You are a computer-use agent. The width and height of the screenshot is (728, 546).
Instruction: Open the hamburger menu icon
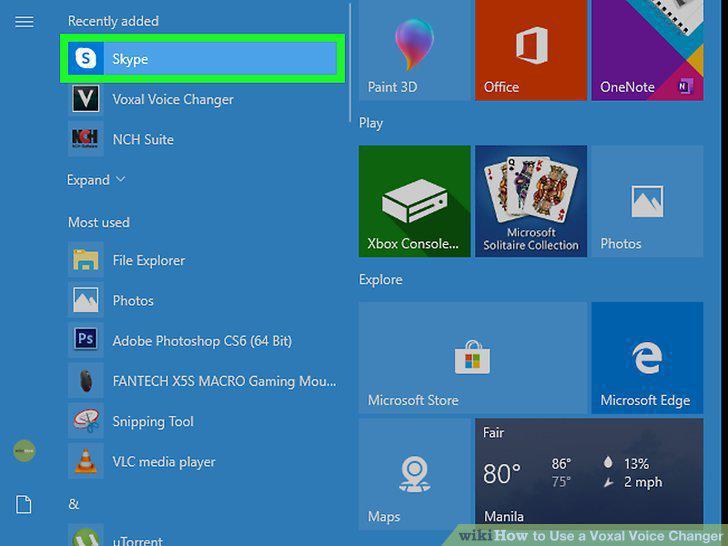(24, 22)
